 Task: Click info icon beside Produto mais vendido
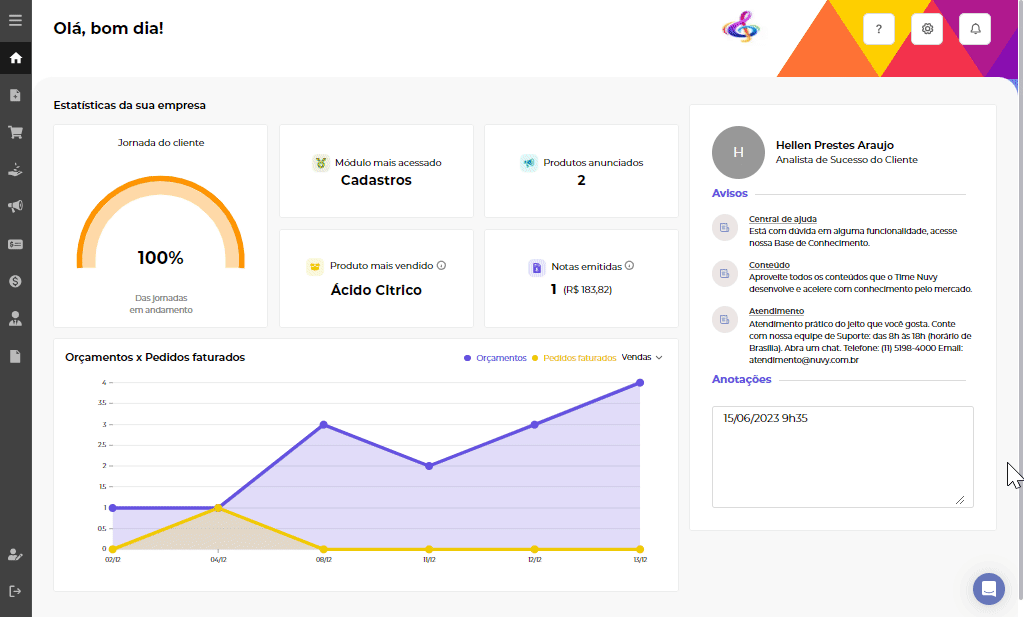click(441, 266)
